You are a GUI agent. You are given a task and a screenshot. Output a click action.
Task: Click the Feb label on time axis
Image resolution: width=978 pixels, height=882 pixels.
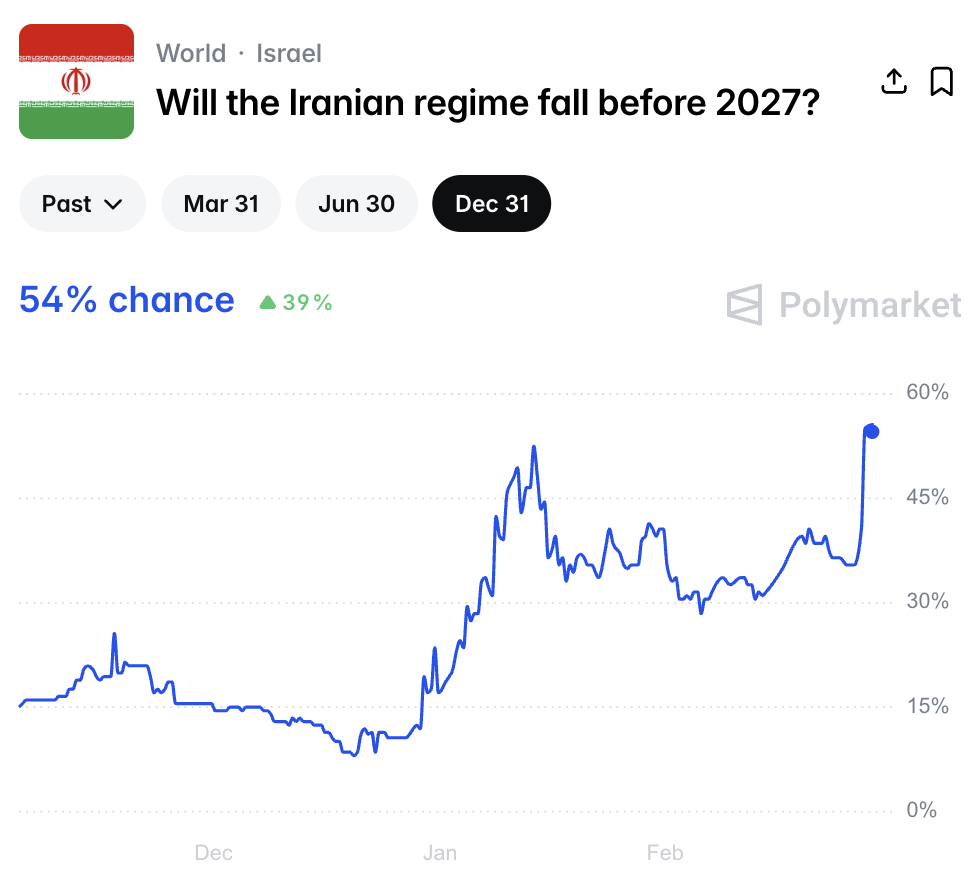click(665, 853)
